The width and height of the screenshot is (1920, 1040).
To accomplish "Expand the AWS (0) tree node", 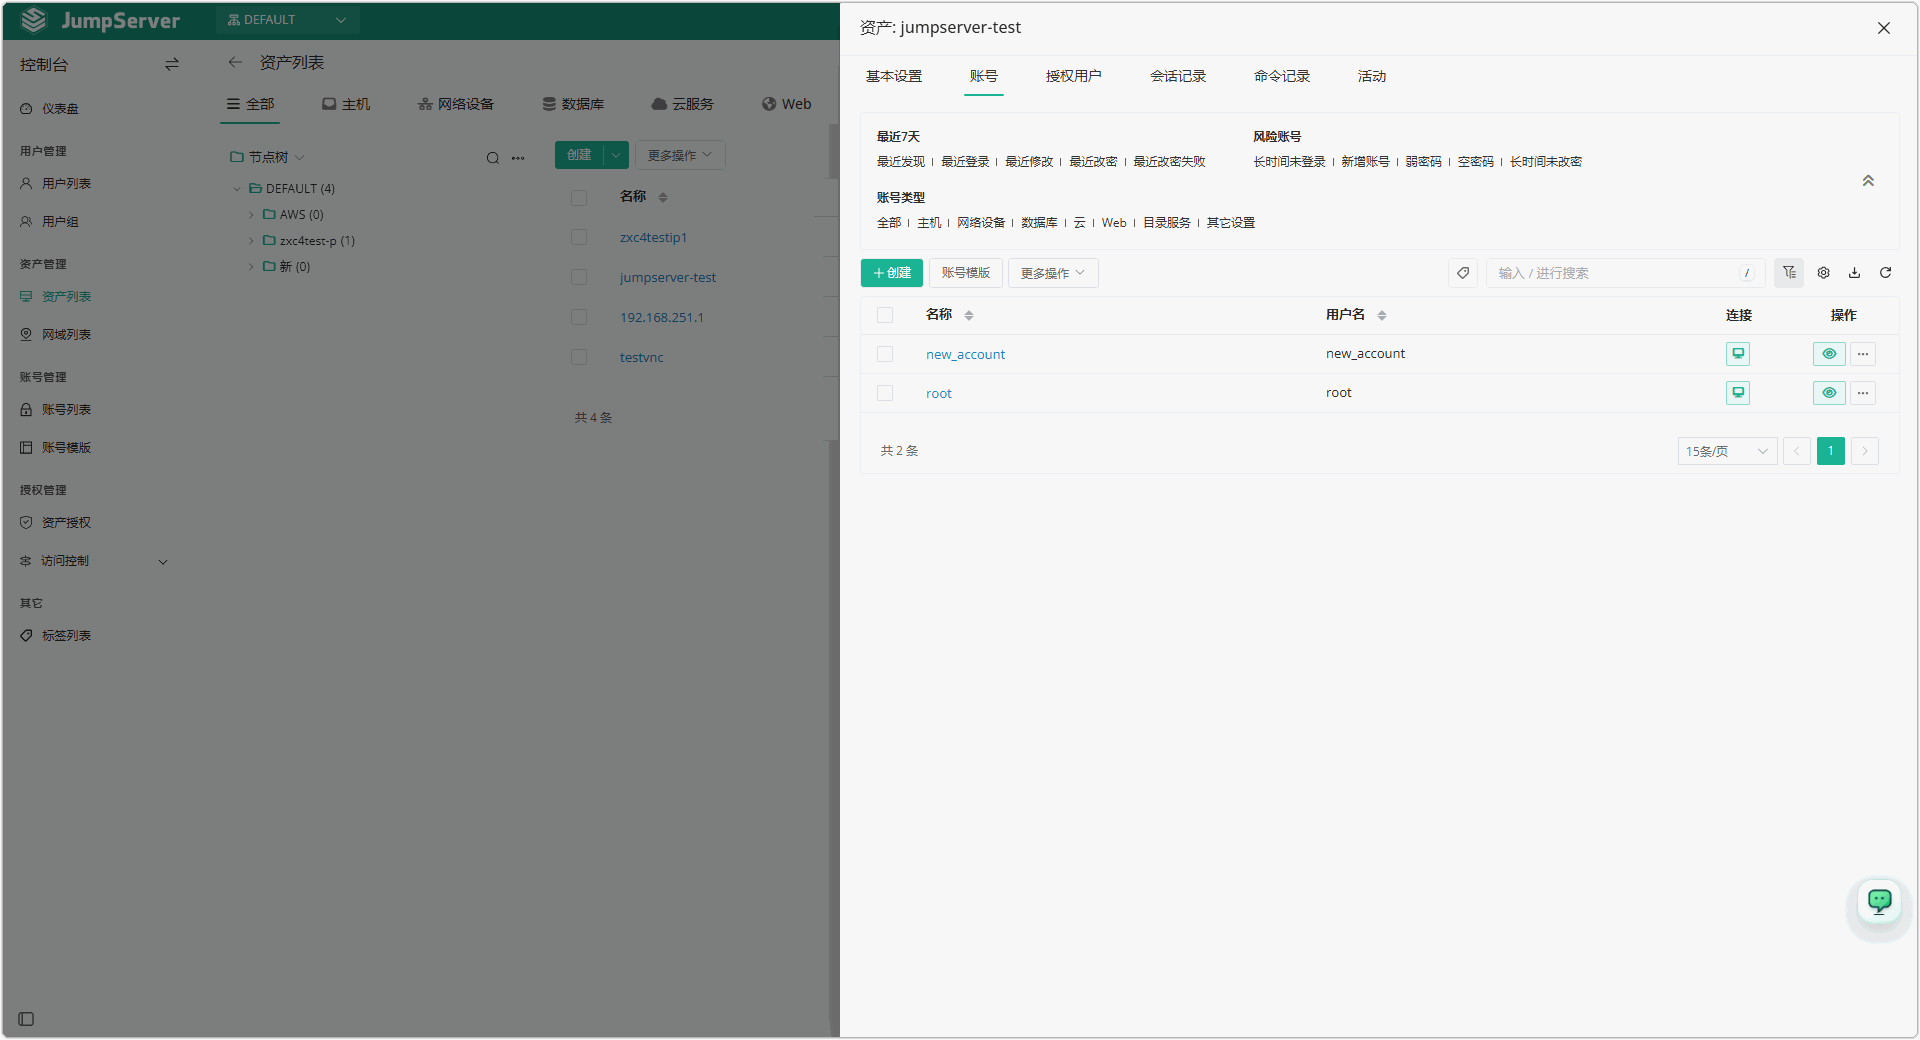I will click(x=251, y=215).
